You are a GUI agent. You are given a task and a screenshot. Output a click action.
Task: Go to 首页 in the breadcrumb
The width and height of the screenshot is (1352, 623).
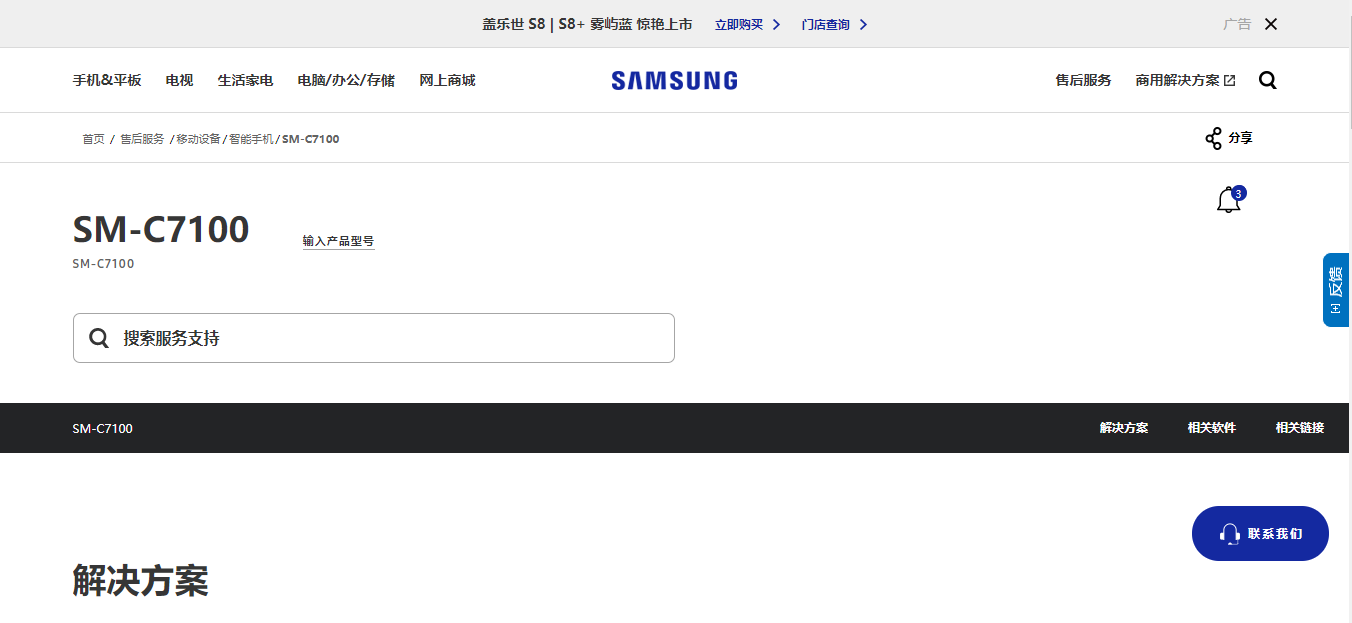click(93, 139)
